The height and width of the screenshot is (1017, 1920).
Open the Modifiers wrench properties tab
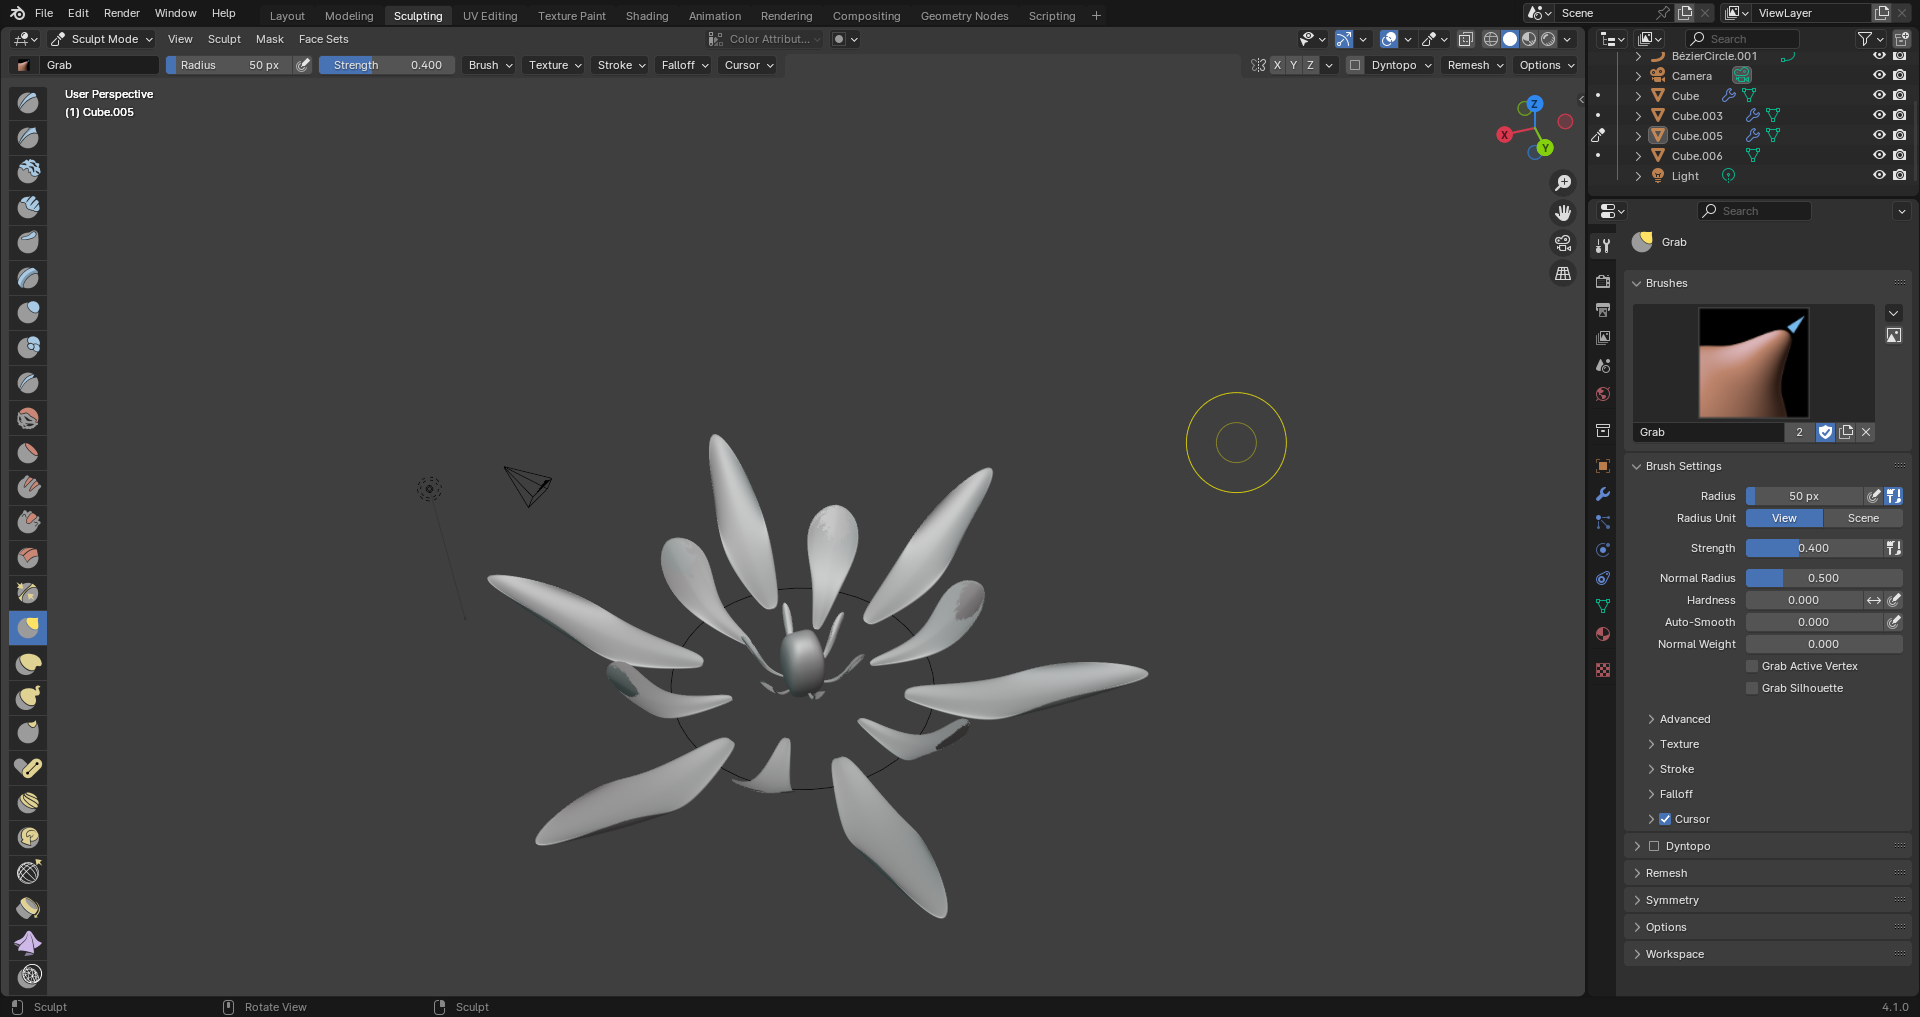(1603, 494)
